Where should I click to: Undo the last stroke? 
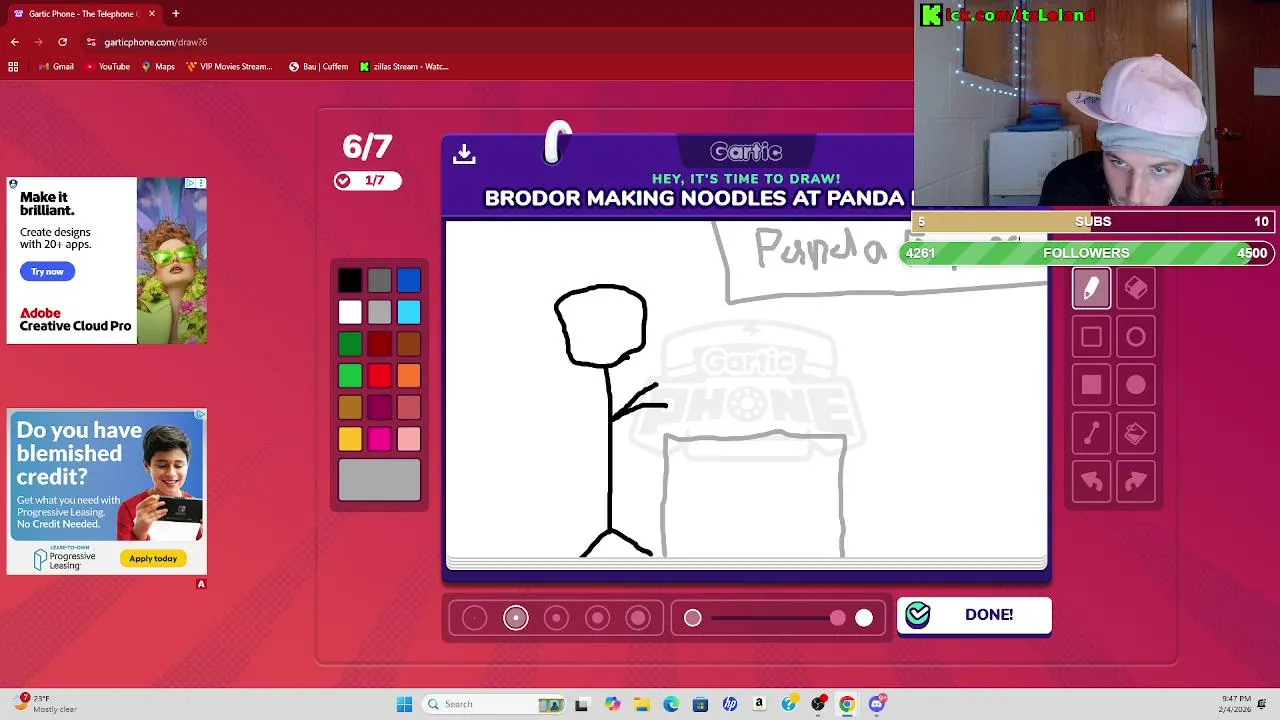click(x=1091, y=482)
